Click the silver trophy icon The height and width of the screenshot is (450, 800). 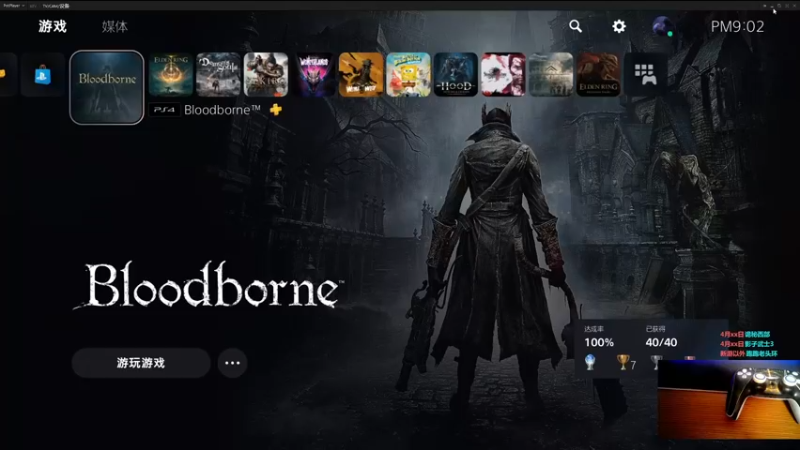[x=657, y=360]
